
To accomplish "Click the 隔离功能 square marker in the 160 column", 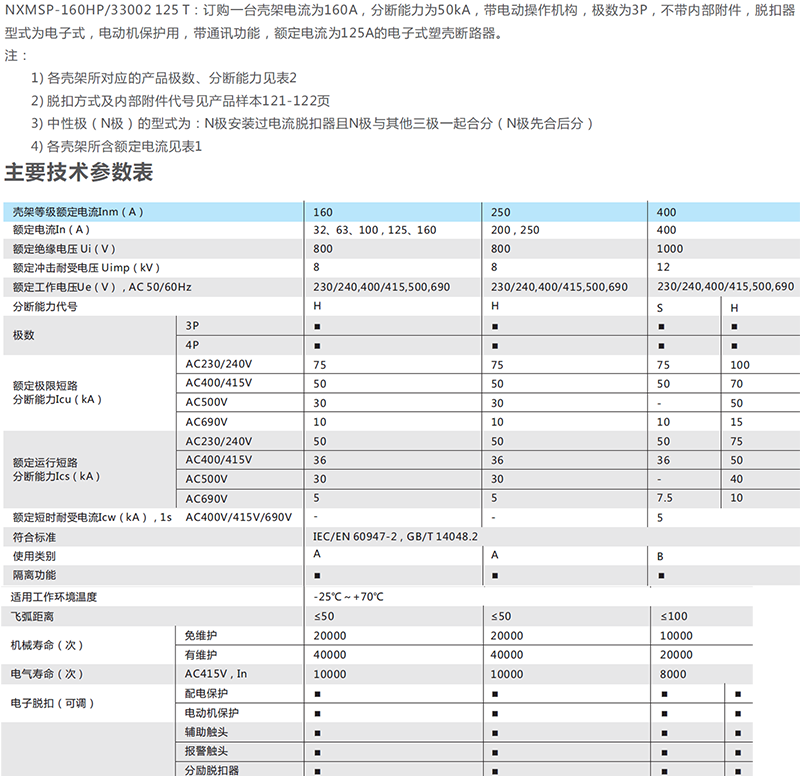I will click(x=317, y=575).
